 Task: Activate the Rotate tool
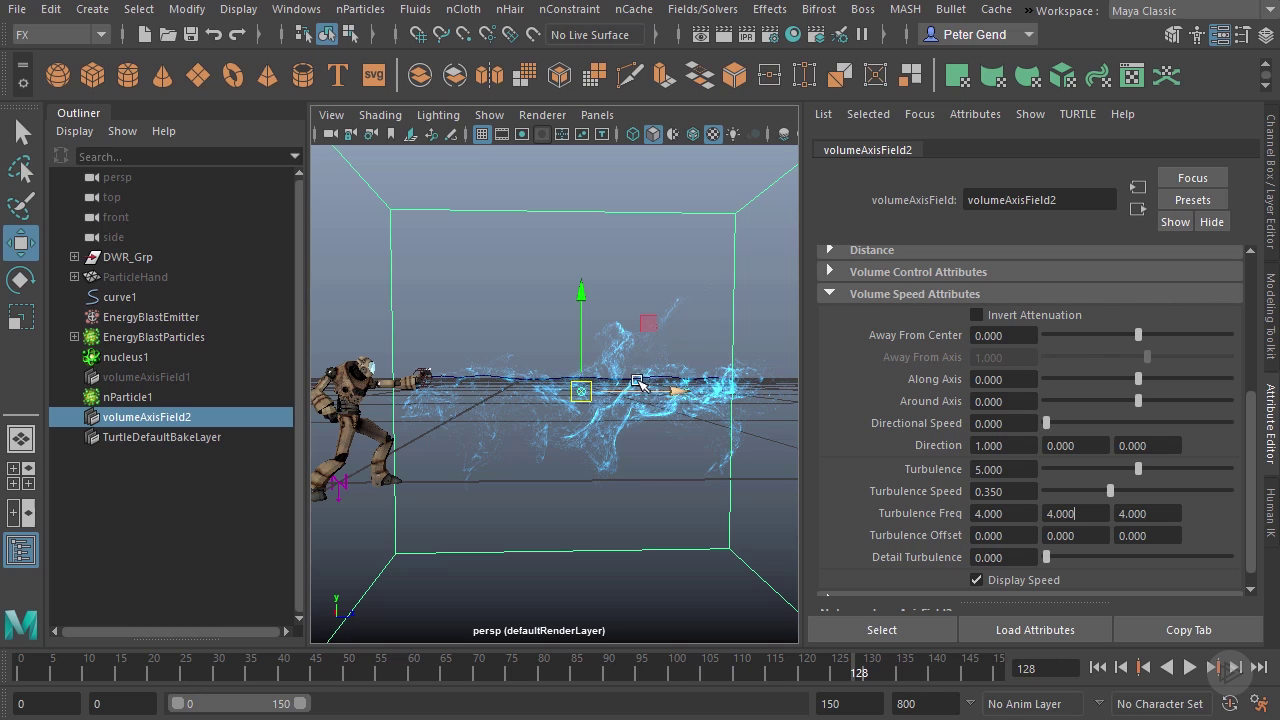21,280
